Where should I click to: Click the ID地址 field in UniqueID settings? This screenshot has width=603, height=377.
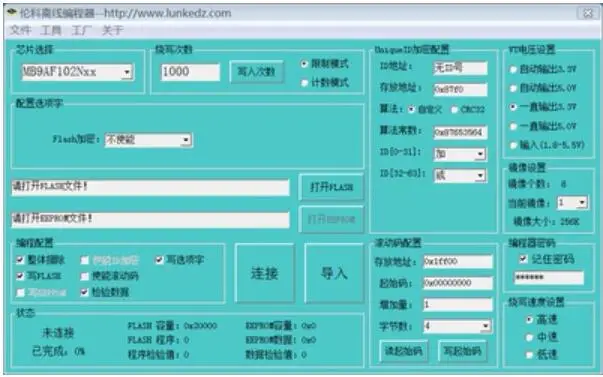[x=460, y=68]
